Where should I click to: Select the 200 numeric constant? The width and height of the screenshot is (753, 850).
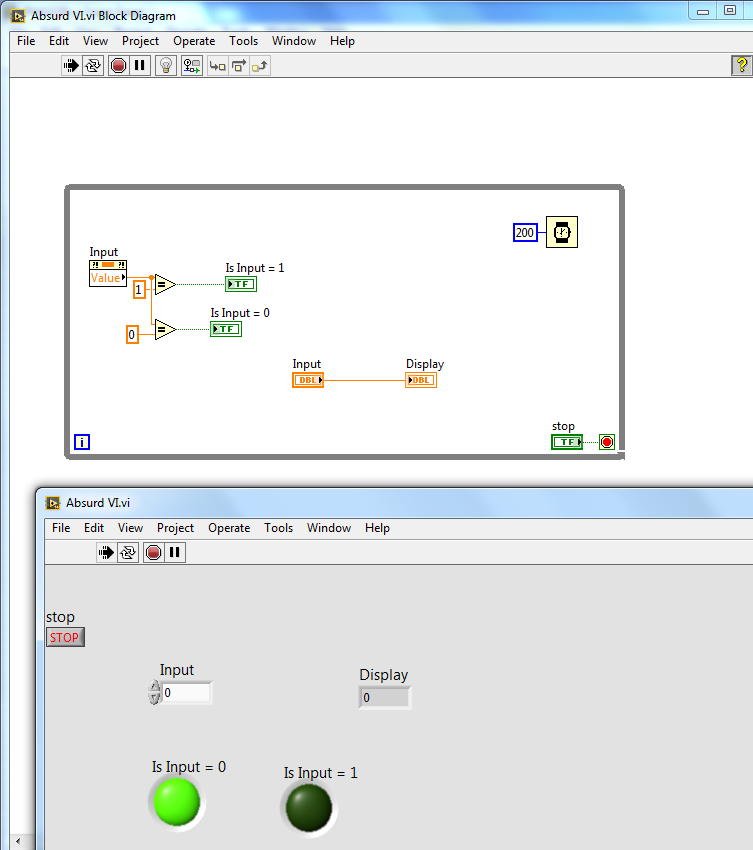(x=525, y=233)
